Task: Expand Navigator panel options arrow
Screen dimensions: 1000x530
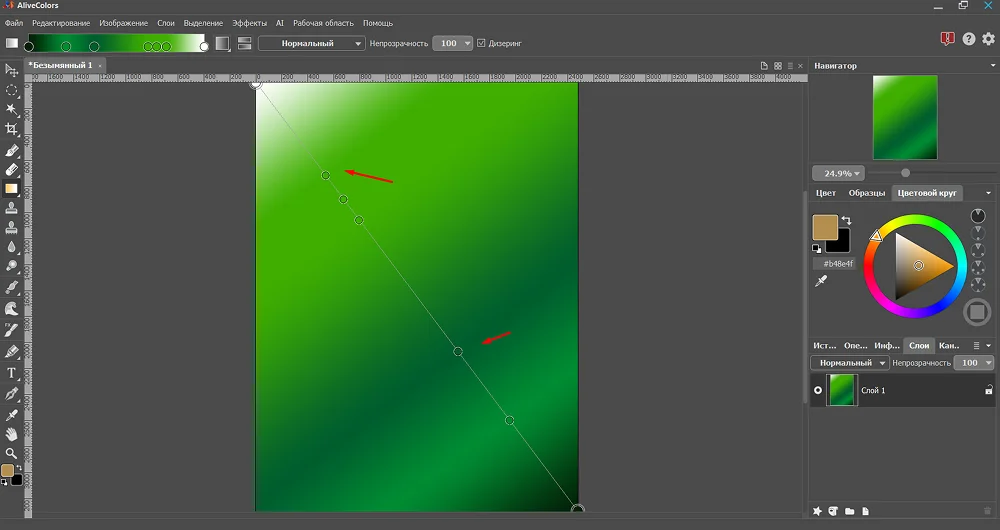Action: point(992,66)
